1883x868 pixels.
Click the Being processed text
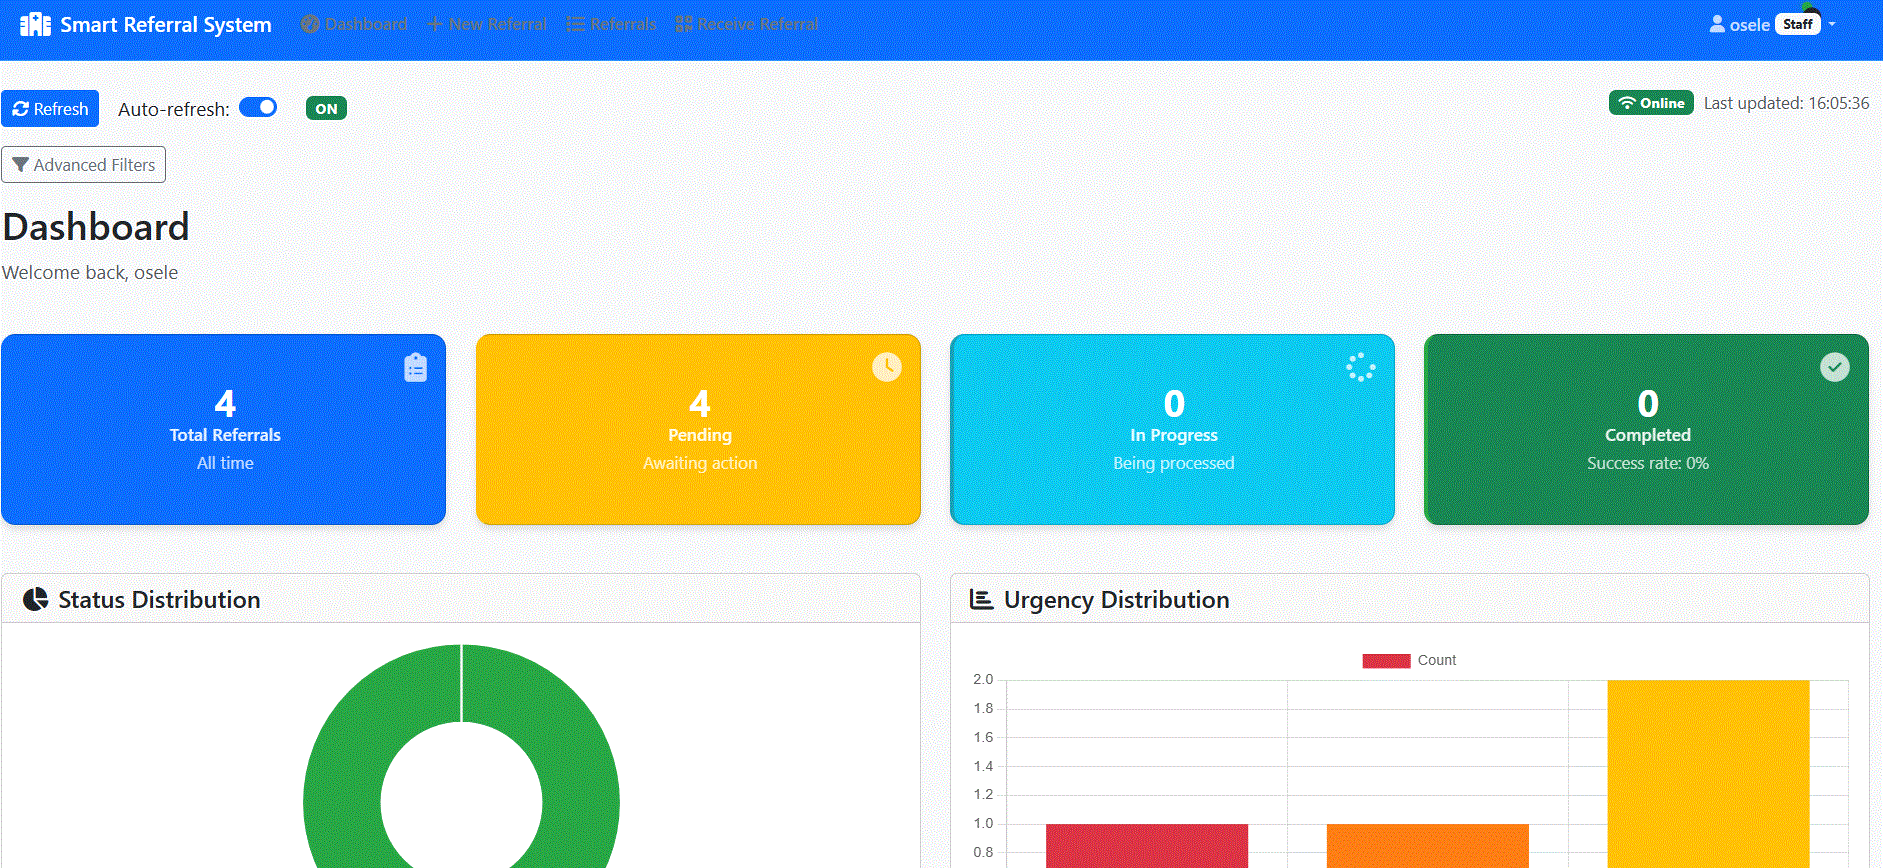pyautogui.click(x=1174, y=463)
